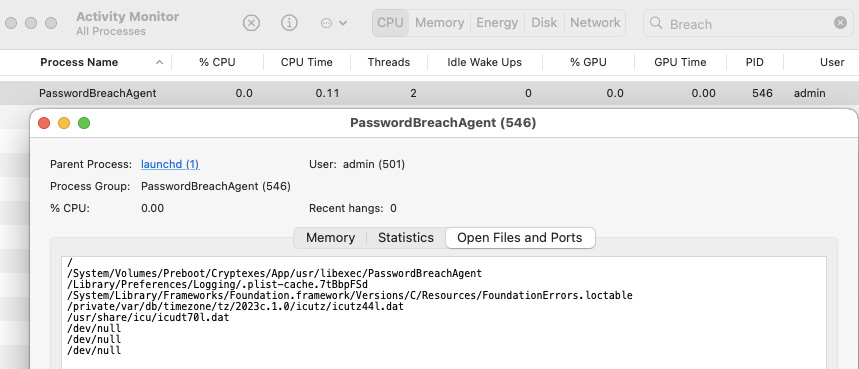The height and width of the screenshot is (369, 859).
Task: Show the Memory tab in inspector
Action: pos(330,238)
